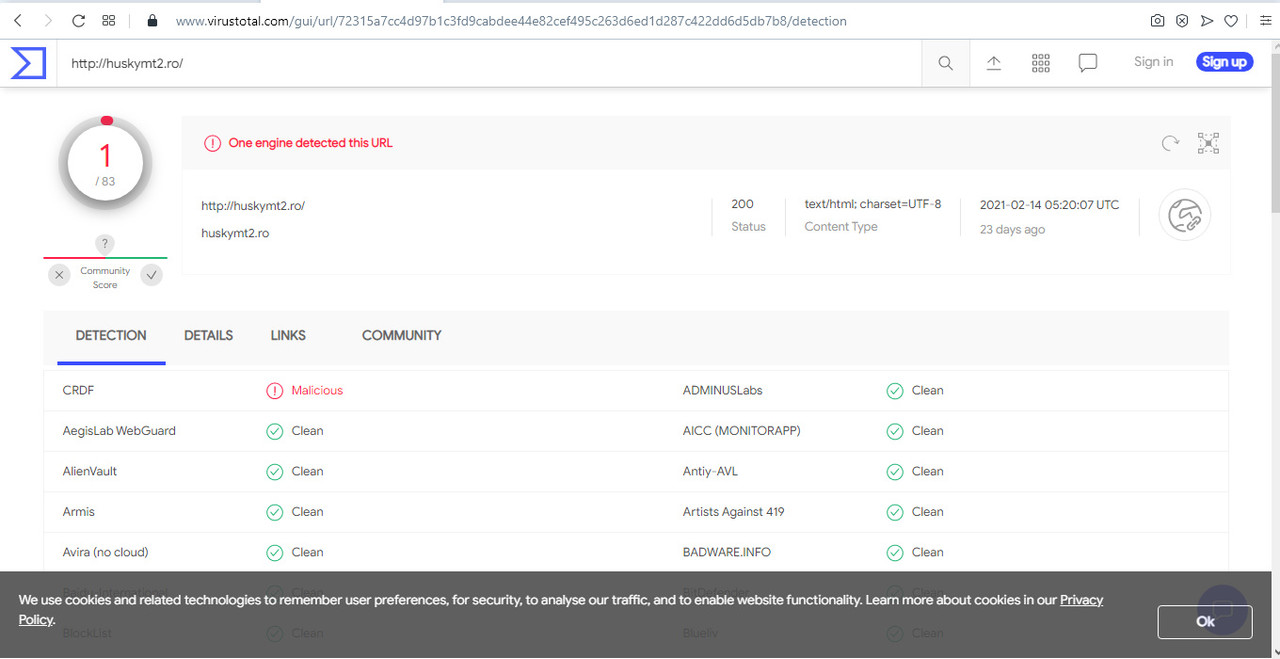This screenshot has height=659, width=1280.
Task: Click the huskymt2.ro domain text
Action: click(x=235, y=233)
